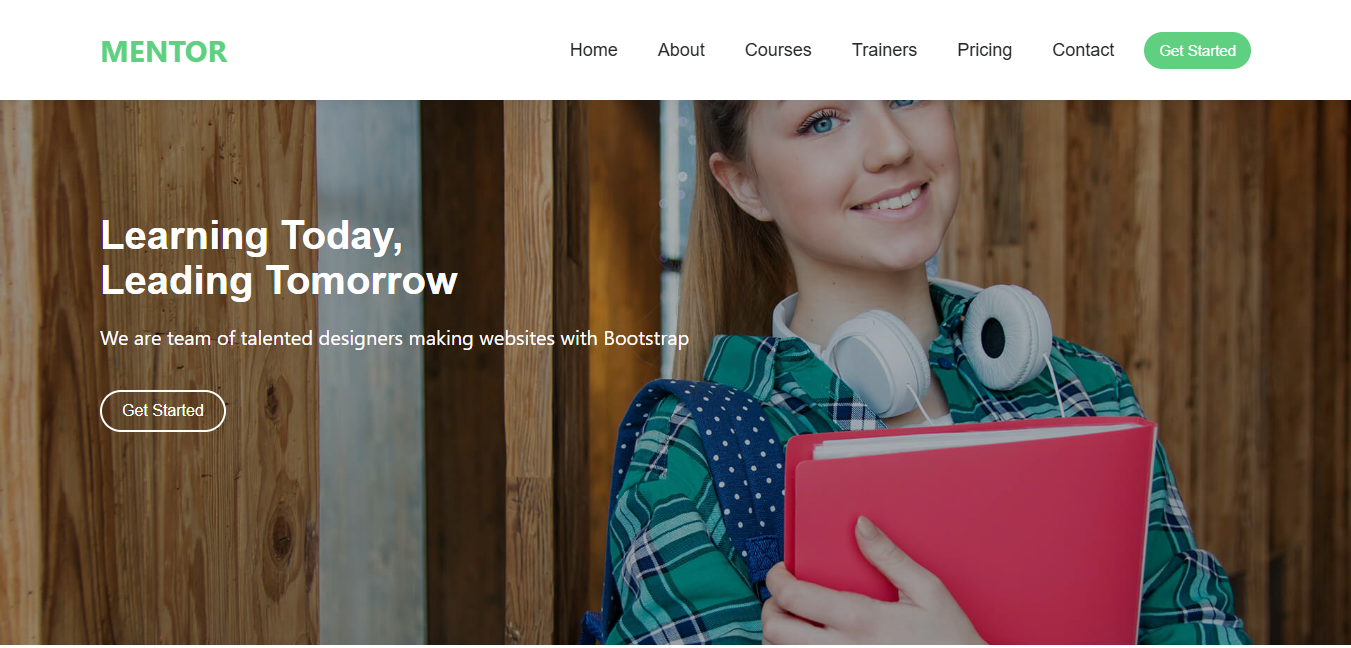Click the word 'Bootstrap' in the subtitle
1351x648 pixels.
[x=646, y=338]
